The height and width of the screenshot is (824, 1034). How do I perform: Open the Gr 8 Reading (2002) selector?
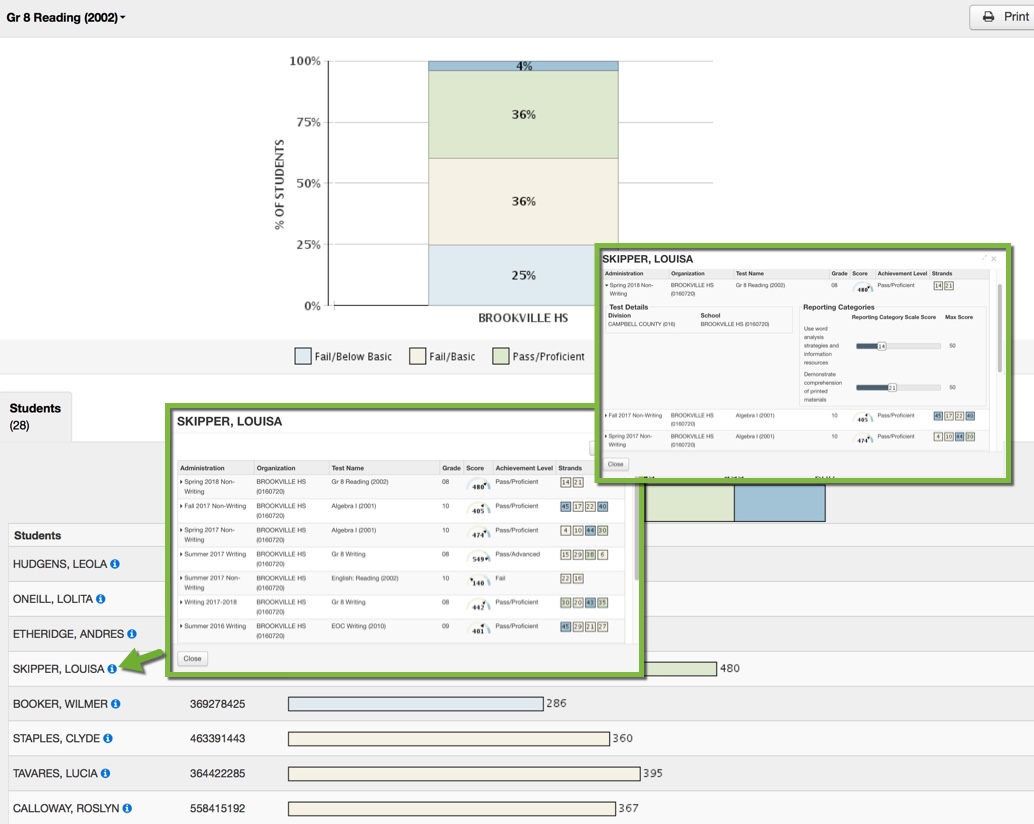coord(65,17)
